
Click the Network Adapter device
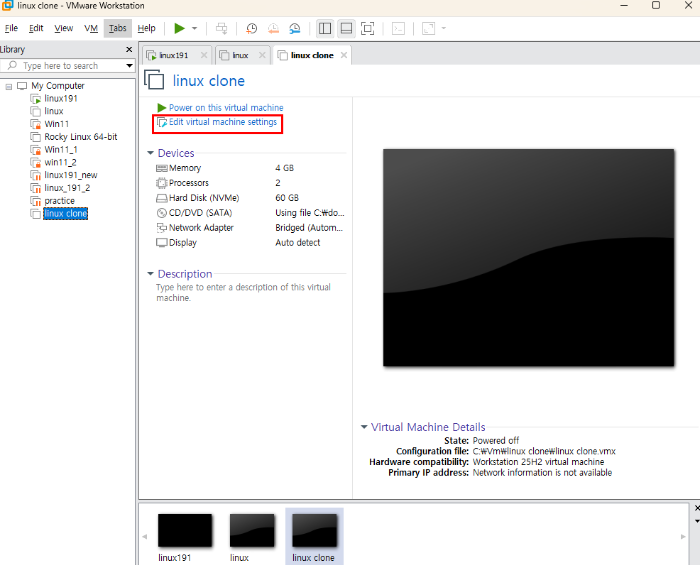[x=201, y=228]
